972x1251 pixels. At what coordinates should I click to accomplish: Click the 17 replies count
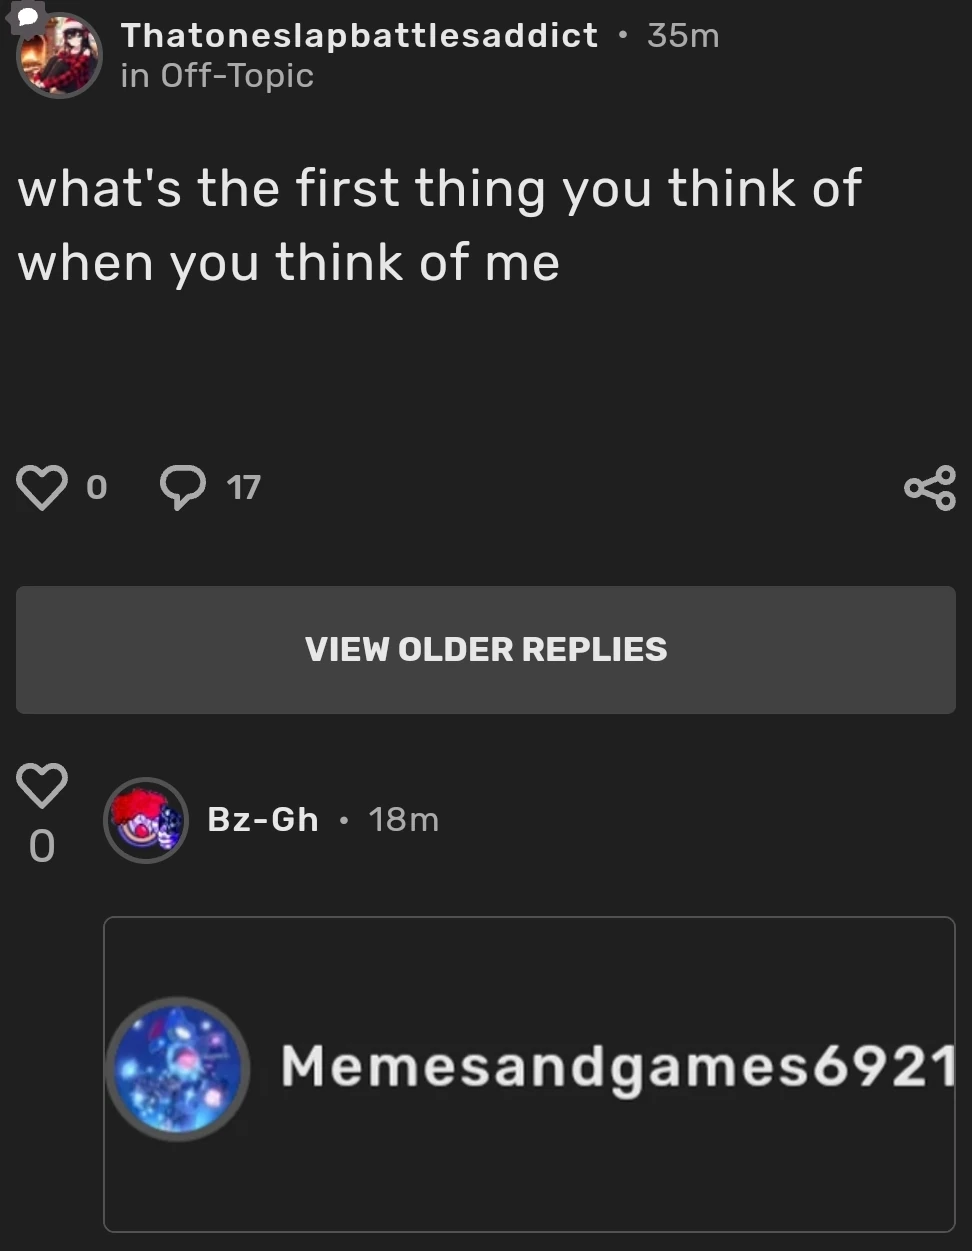tap(243, 488)
